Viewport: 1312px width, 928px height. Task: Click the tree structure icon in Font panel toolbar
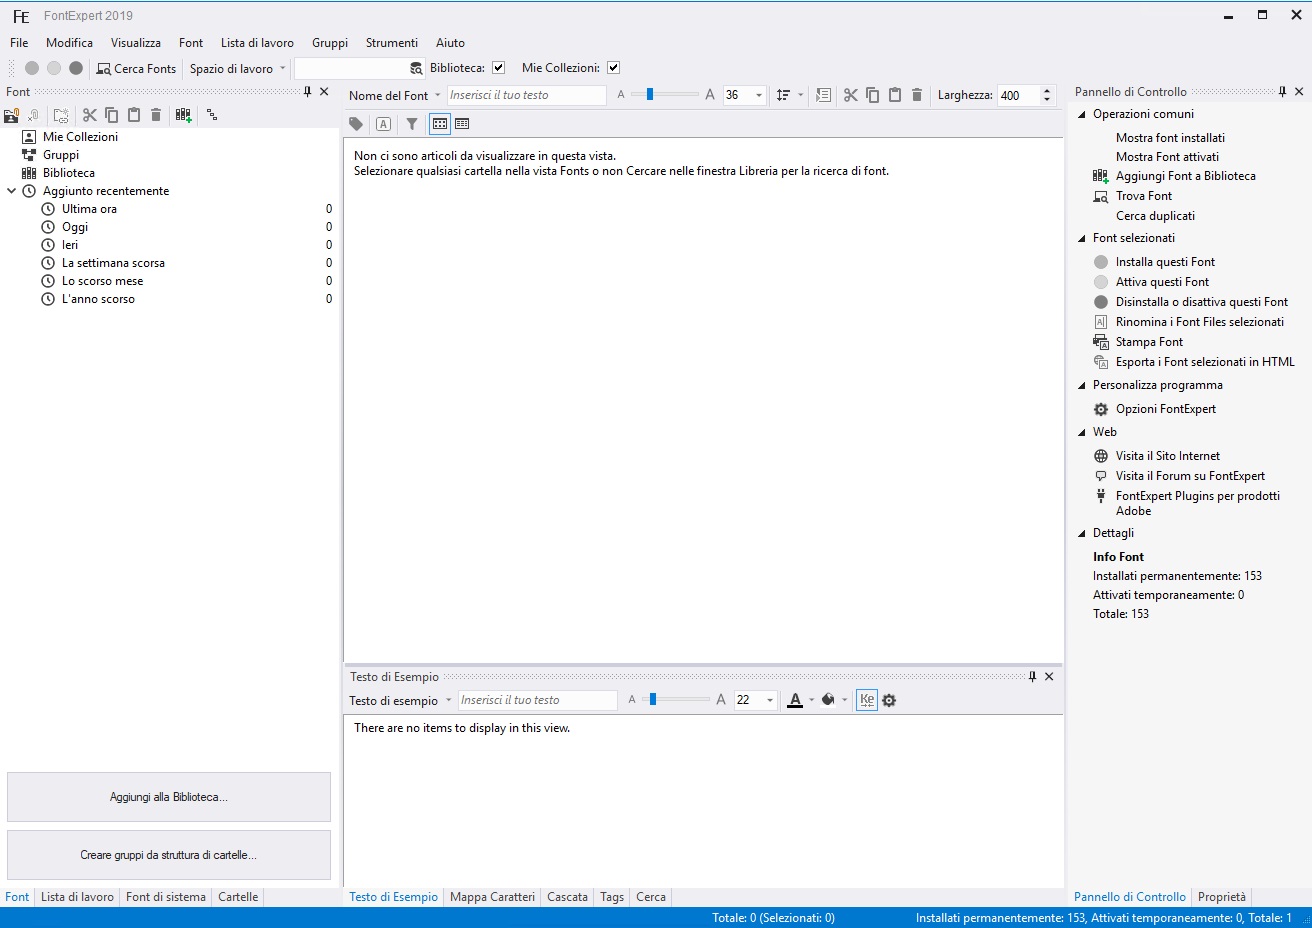pos(212,115)
